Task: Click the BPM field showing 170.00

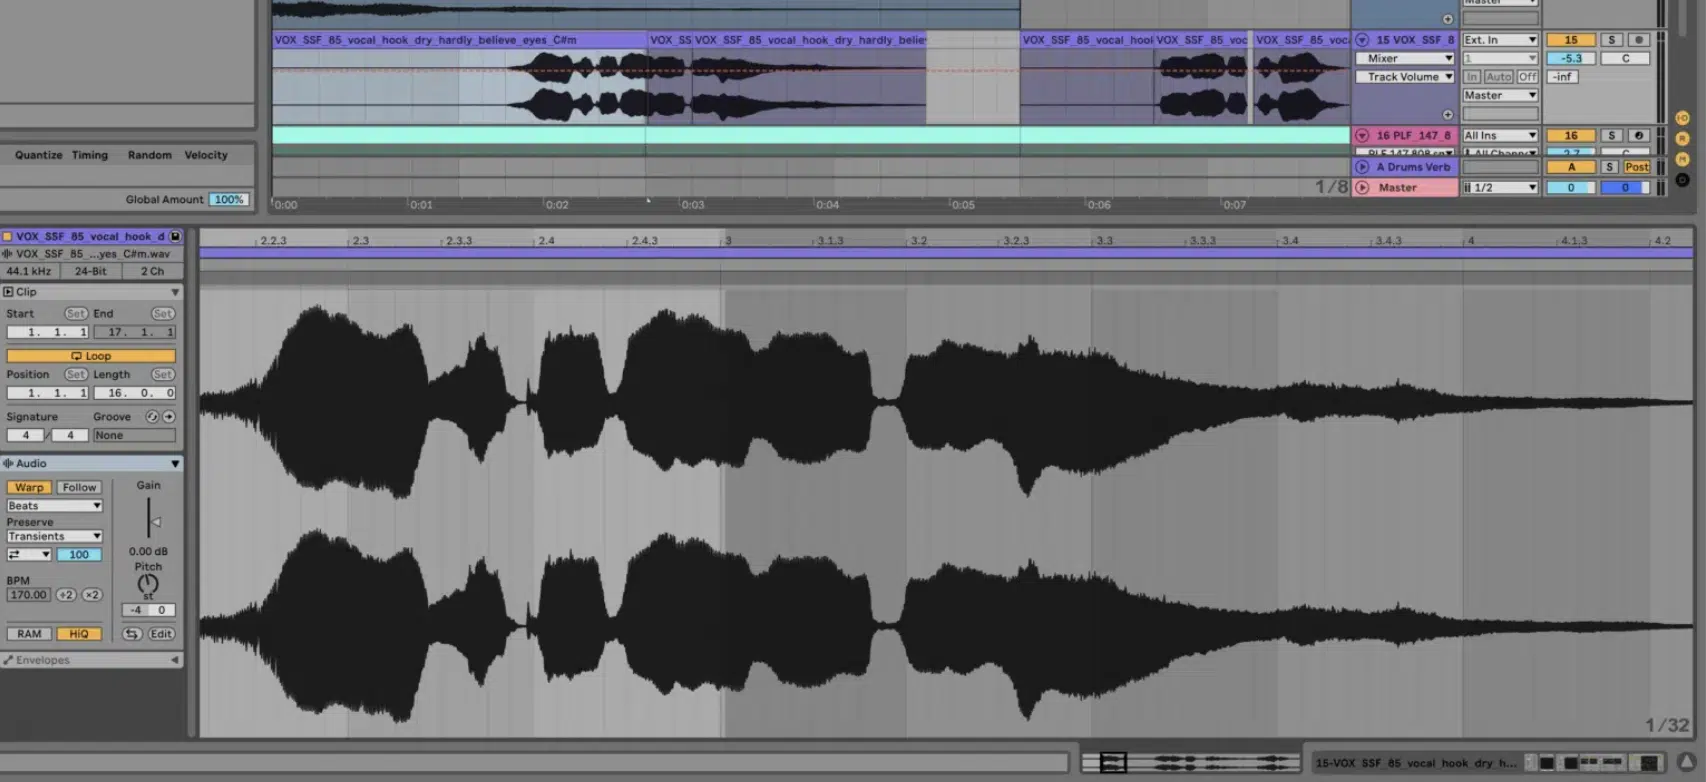Action: pos(28,595)
